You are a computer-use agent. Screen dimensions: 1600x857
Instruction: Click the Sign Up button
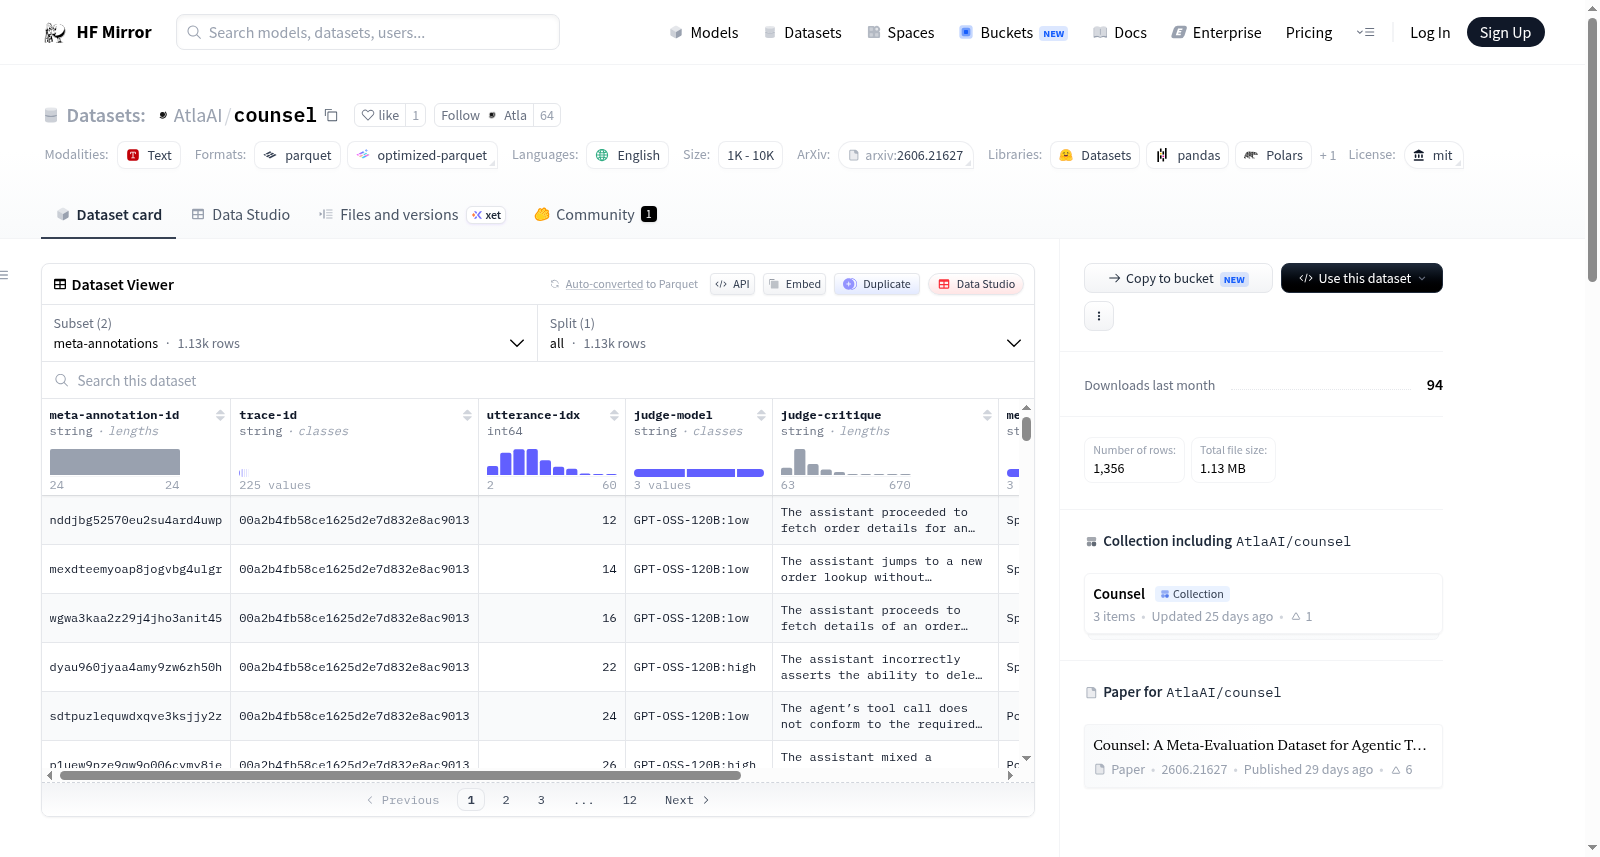1505,33
